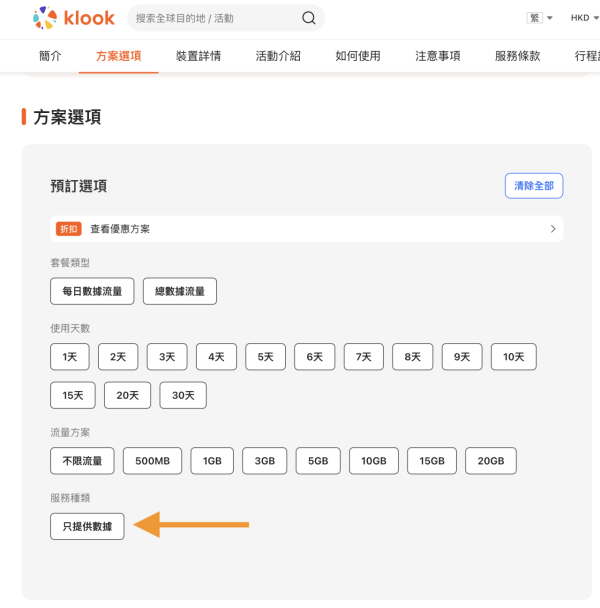Select the 500MB data plan
600x608 pixels.
pos(152,461)
